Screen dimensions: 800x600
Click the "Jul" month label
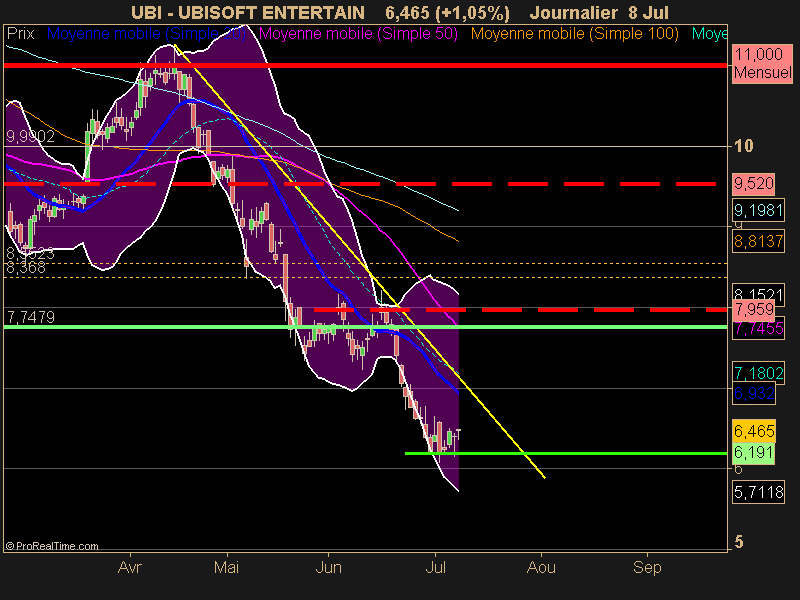pyautogui.click(x=435, y=567)
